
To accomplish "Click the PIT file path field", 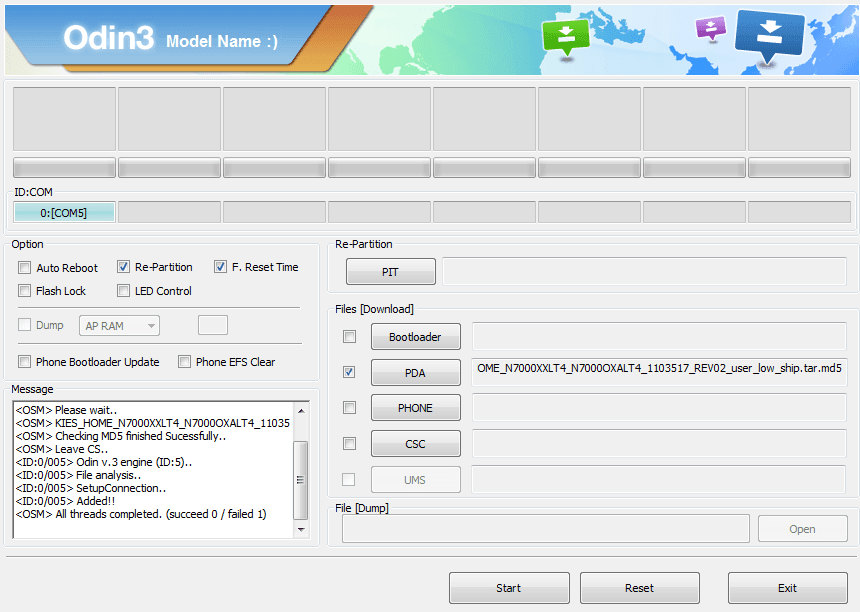I will (644, 271).
